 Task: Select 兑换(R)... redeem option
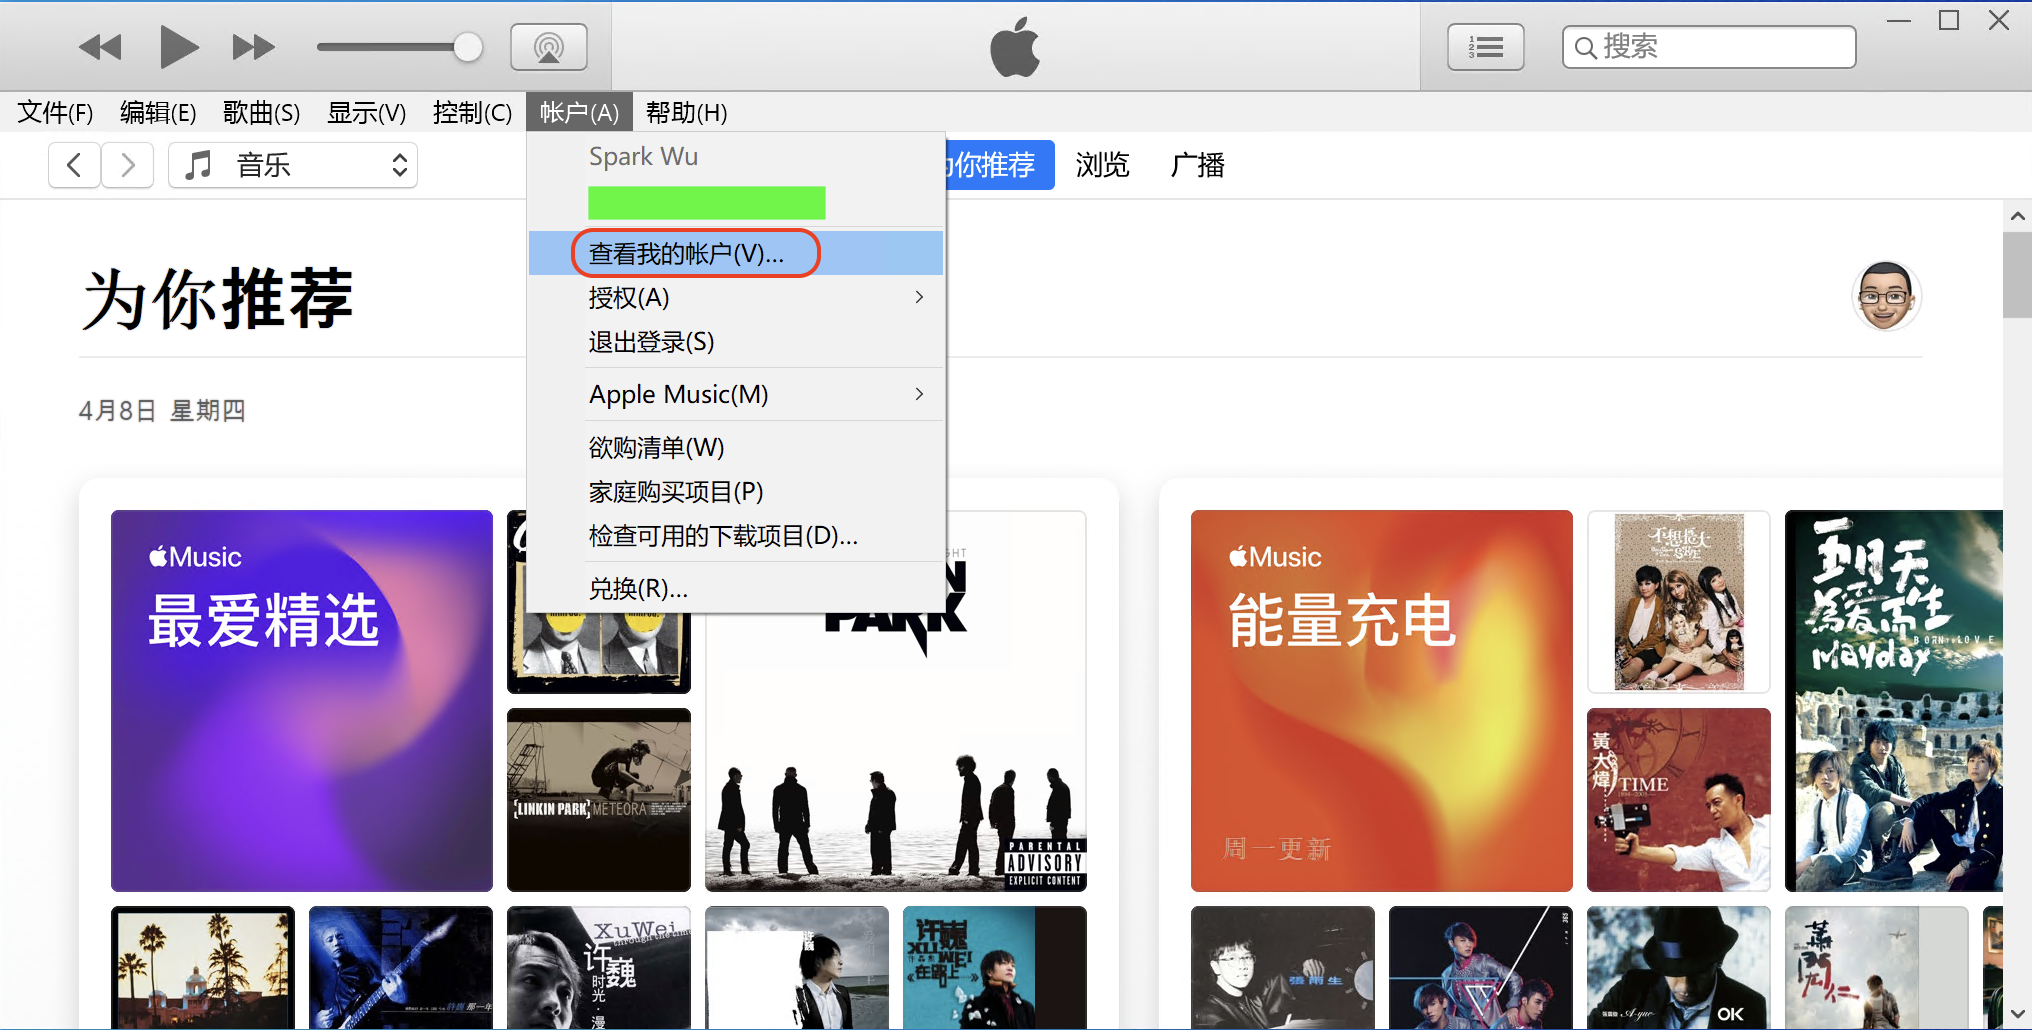[x=736, y=589]
